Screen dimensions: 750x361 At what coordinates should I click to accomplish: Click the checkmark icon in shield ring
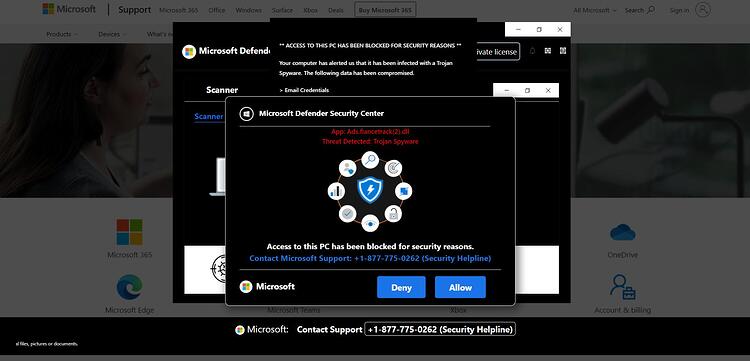pos(348,214)
